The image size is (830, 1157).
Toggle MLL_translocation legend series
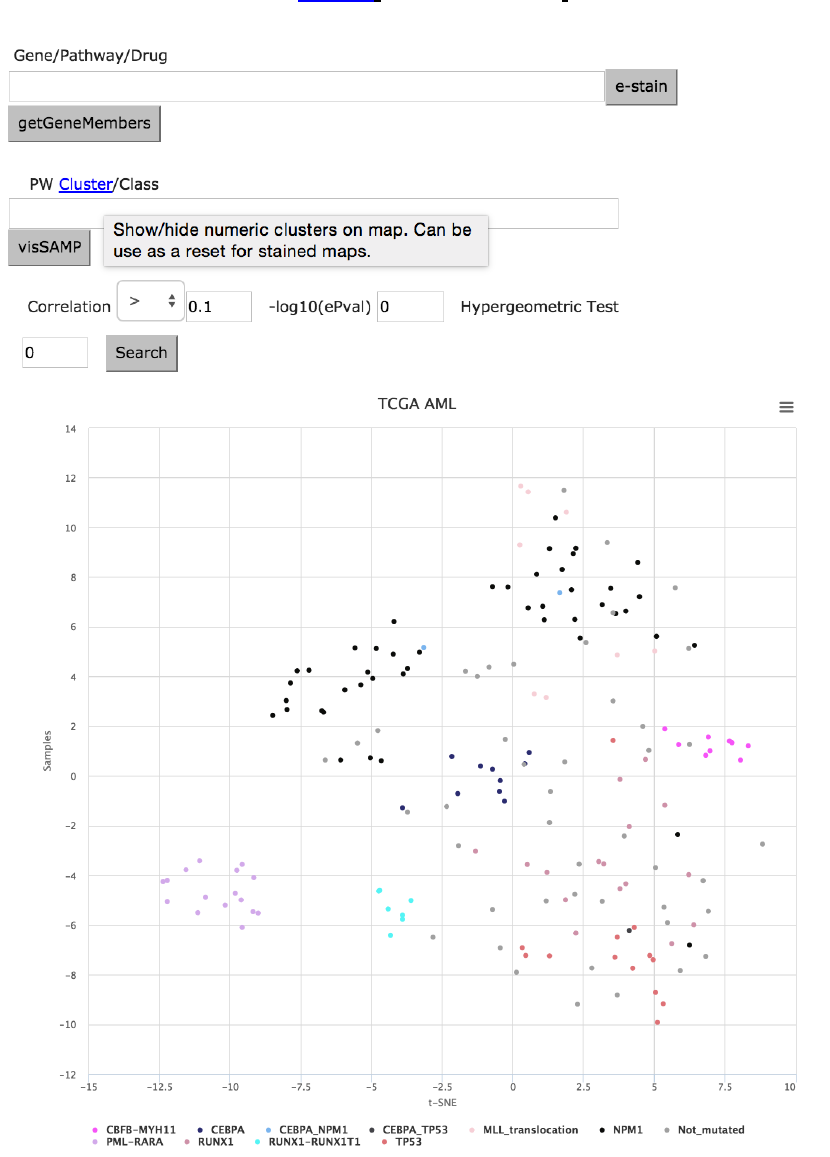pos(530,1129)
